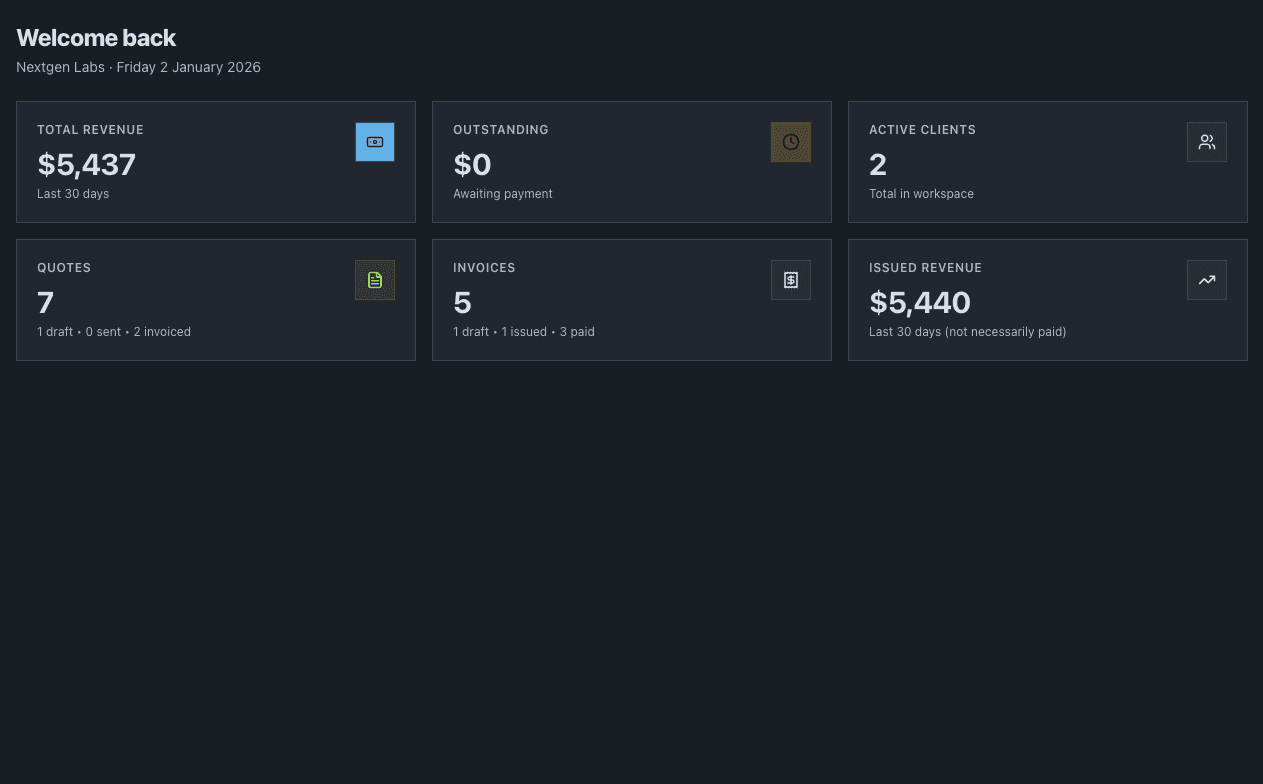Click the trending-up chart icon on Issued Revenue
Viewport: 1263px width, 784px height.
(x=1207, y=280)
